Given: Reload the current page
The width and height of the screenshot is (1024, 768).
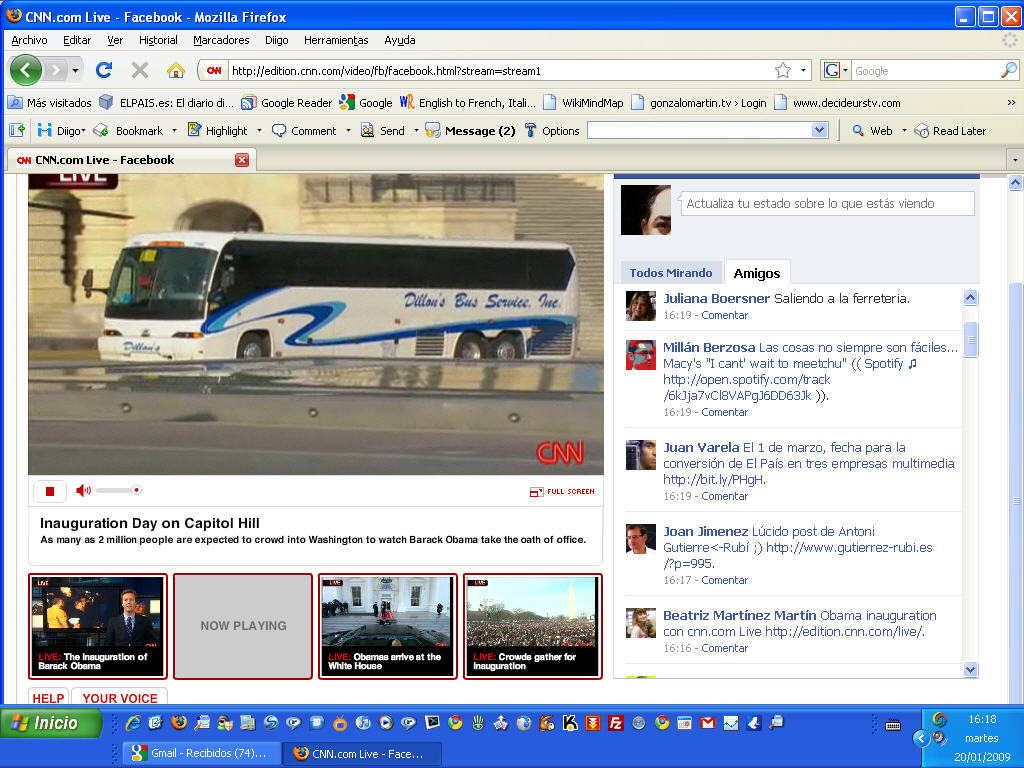Looking at the screenshot, I should (104, 70).
